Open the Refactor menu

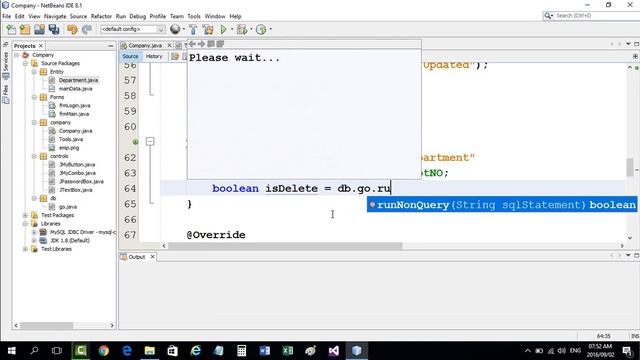[101, 16]
